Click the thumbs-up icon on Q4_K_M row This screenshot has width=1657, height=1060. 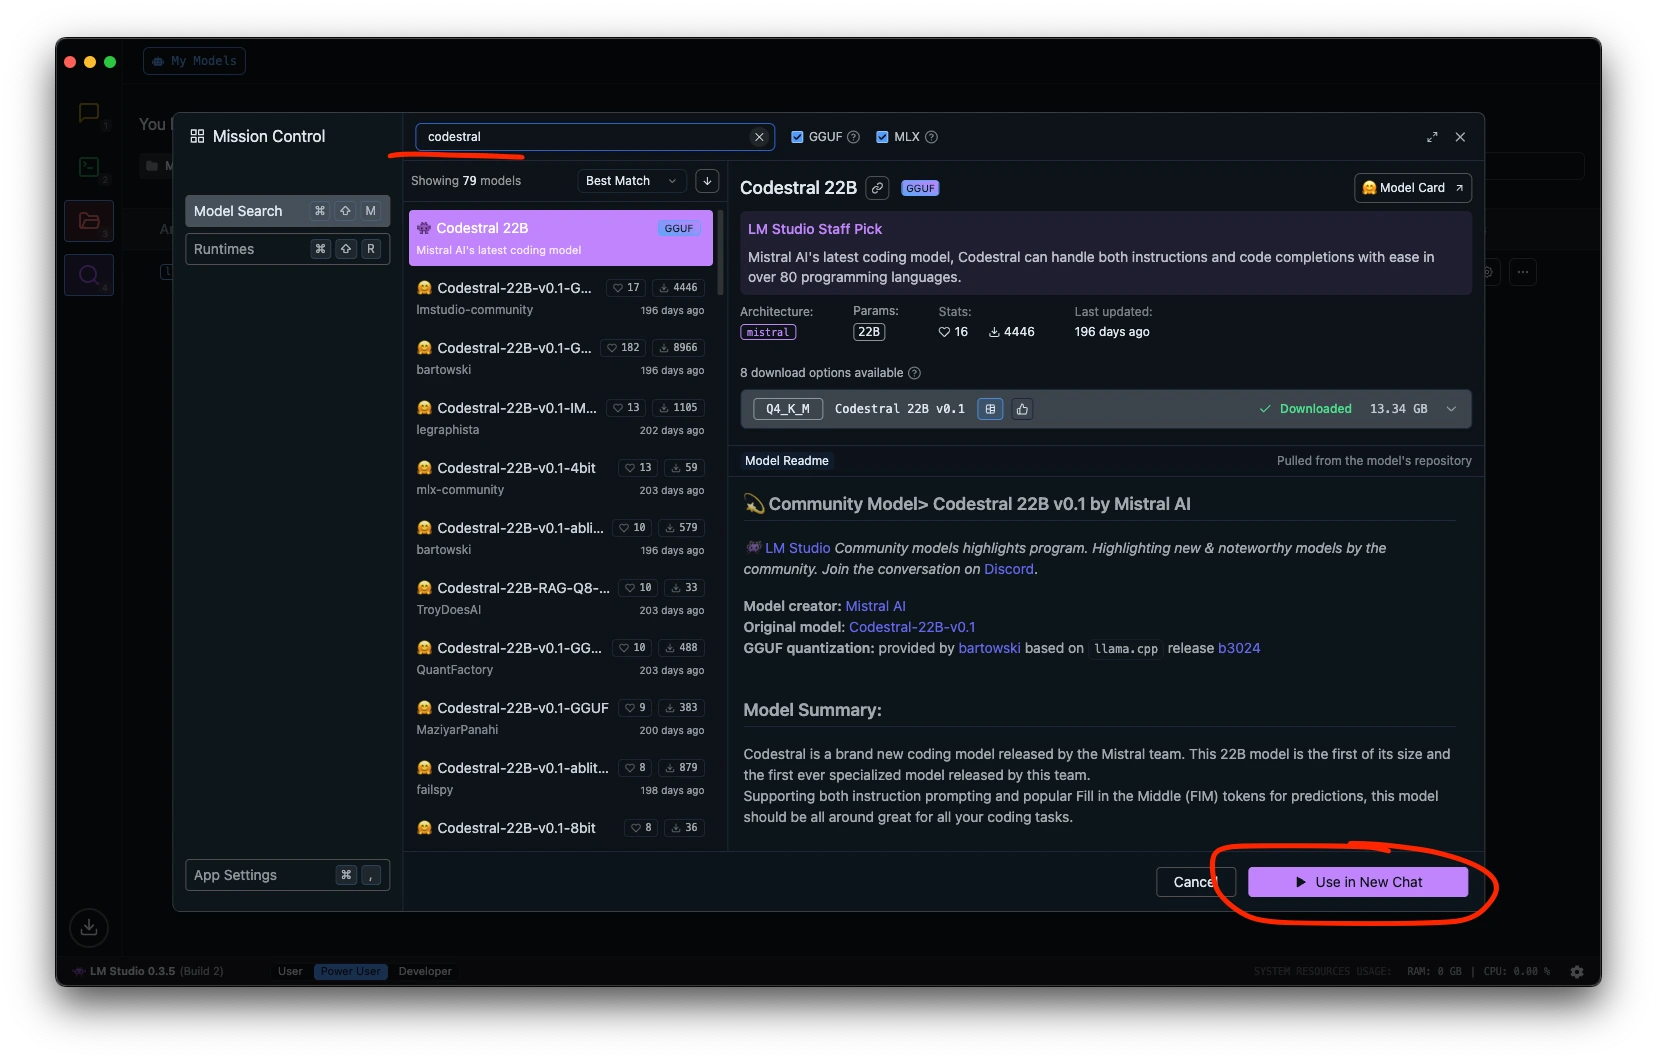(1022, 409)
